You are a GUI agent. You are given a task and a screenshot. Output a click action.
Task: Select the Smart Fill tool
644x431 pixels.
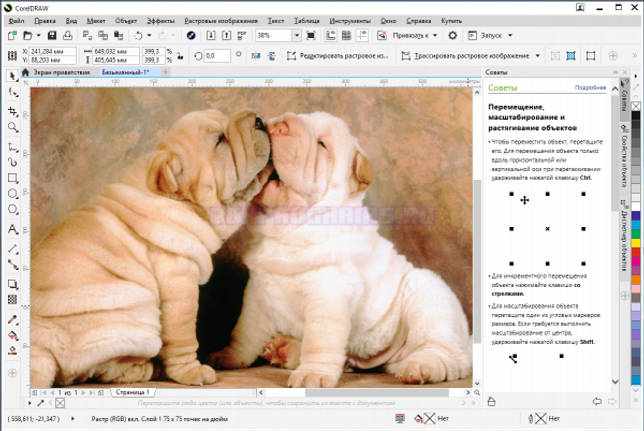click(13, 350)
